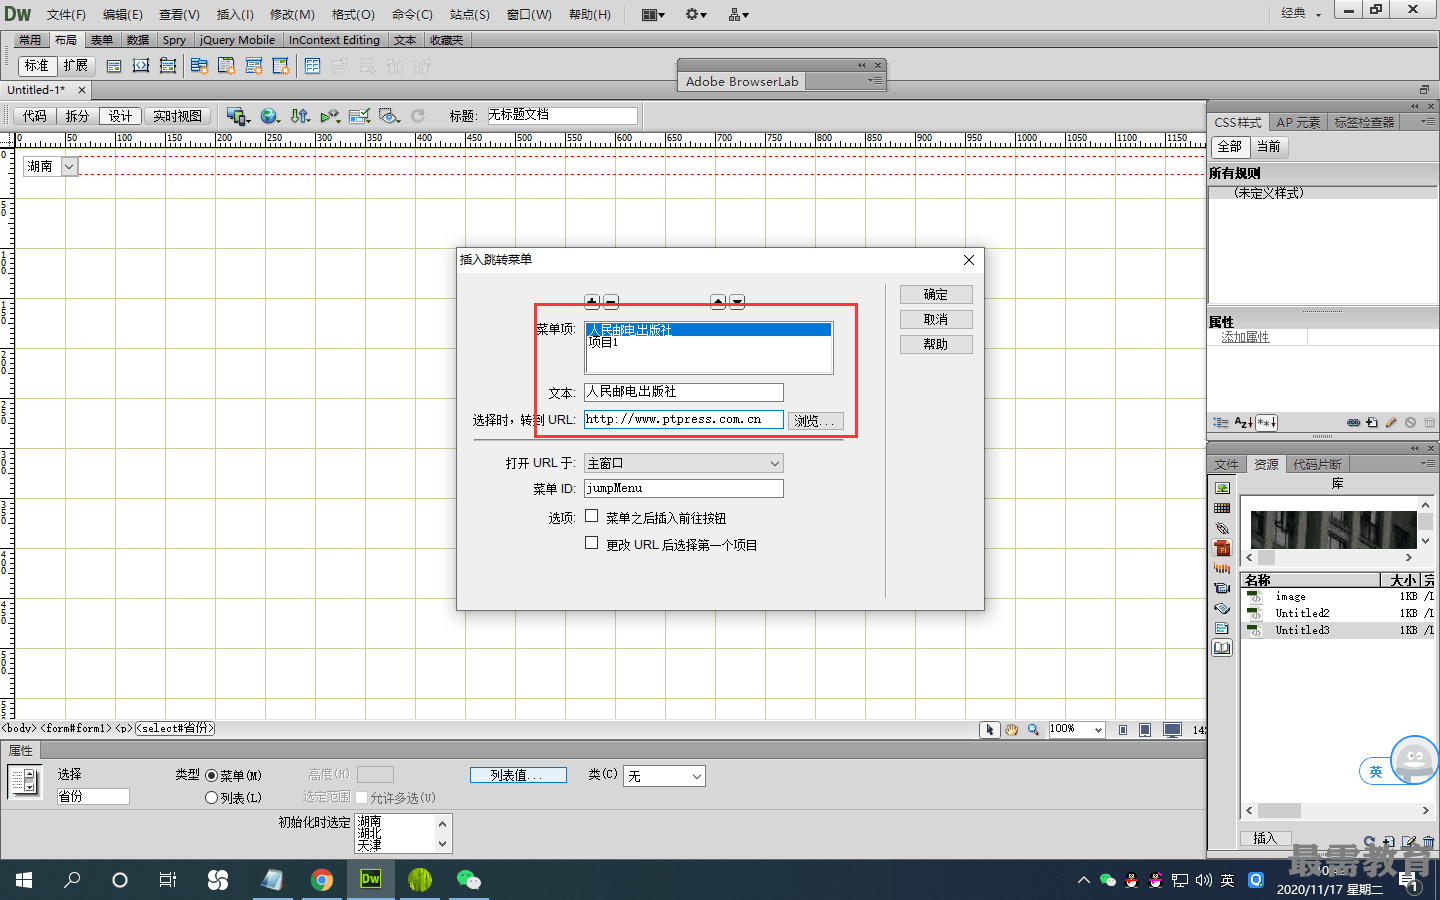
Task: Click the 列表值... button
Action: 518,775
